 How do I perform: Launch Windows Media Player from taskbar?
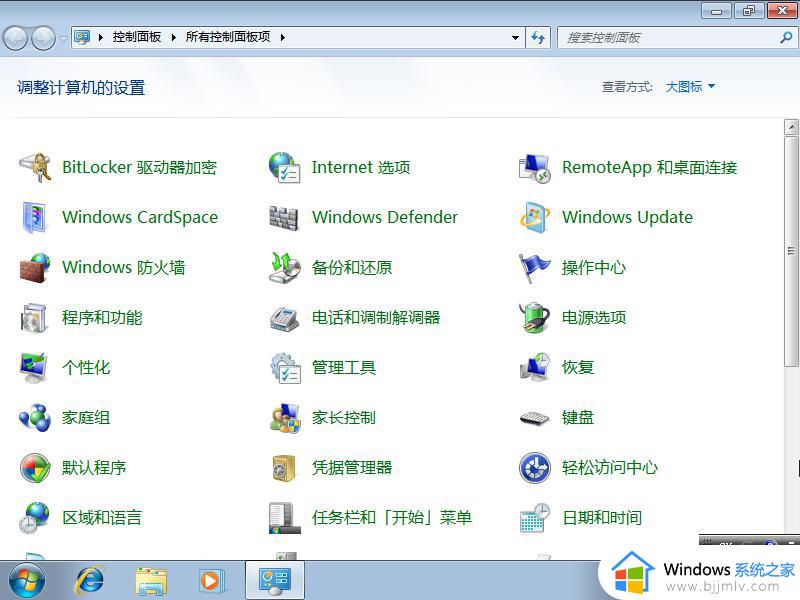[x=210, y=581]
